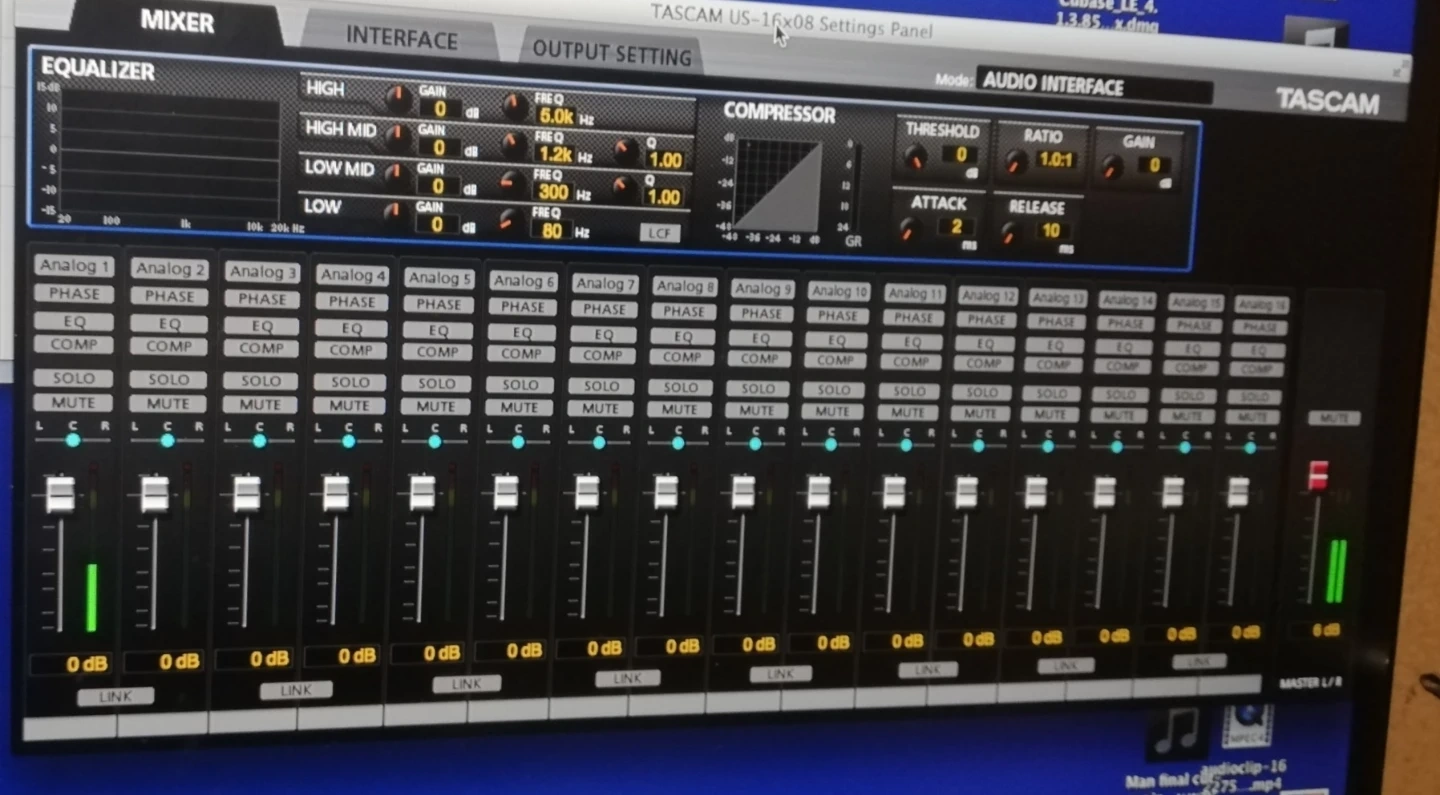
Task: Switch to the INTERFACE tab
Action: click(401, 38)
